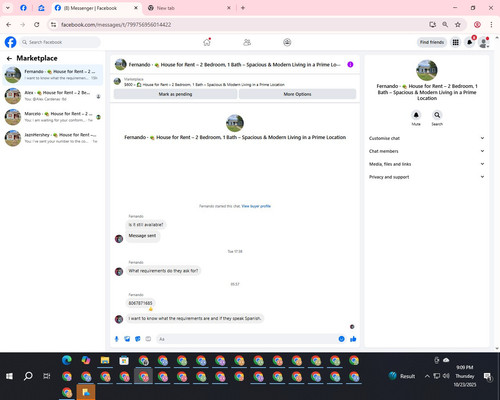Click More Options button
The height and width of the screenshot is (400, 500).
coord(297,94)
